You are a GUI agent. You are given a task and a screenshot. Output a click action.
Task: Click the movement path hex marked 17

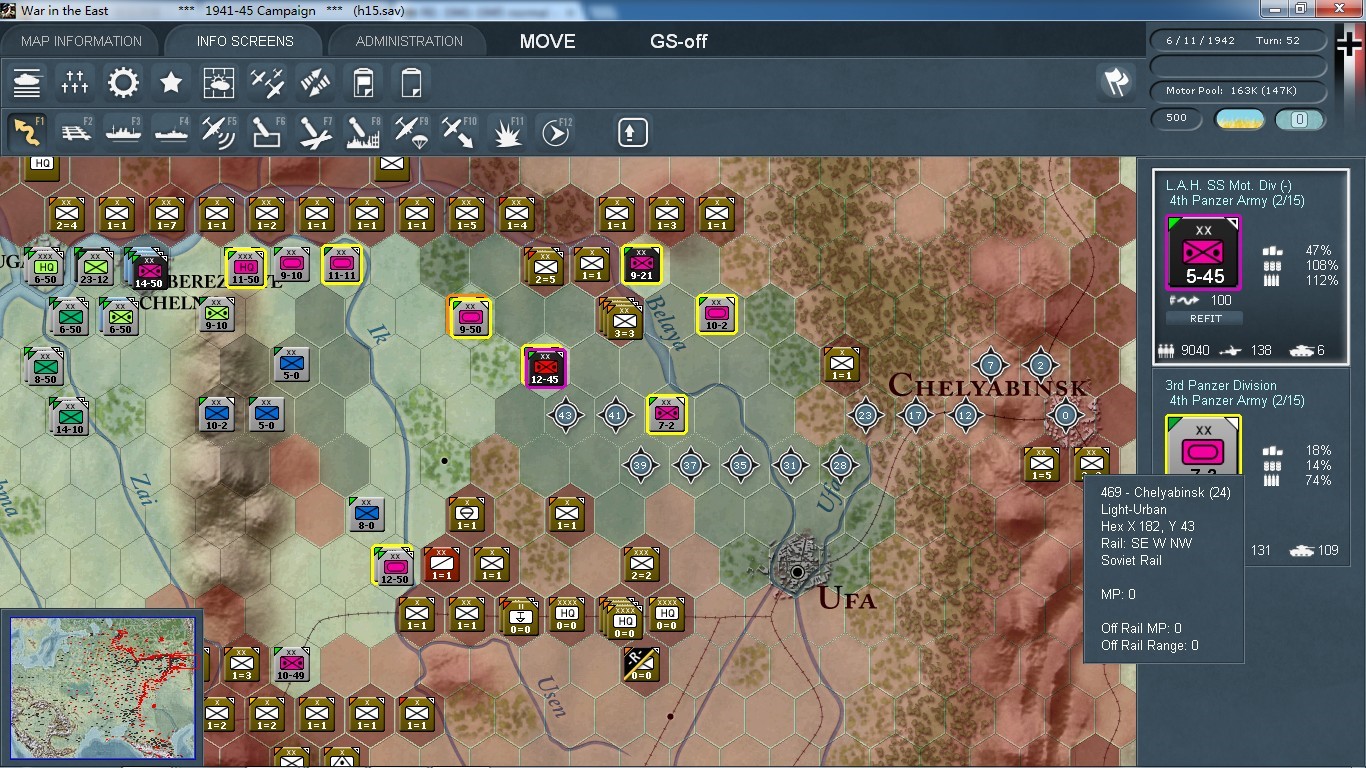[x=915, y=415]
